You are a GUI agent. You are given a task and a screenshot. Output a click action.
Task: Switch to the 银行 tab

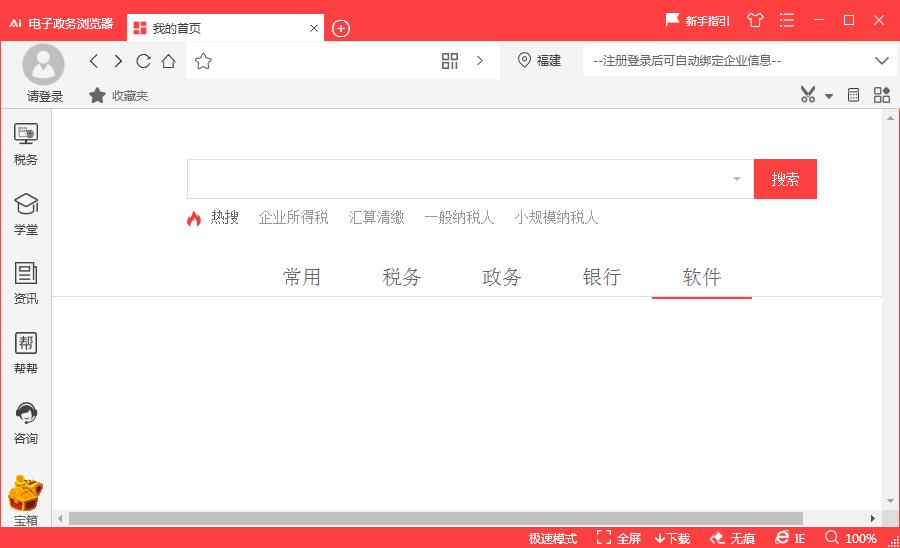point(602,277)
